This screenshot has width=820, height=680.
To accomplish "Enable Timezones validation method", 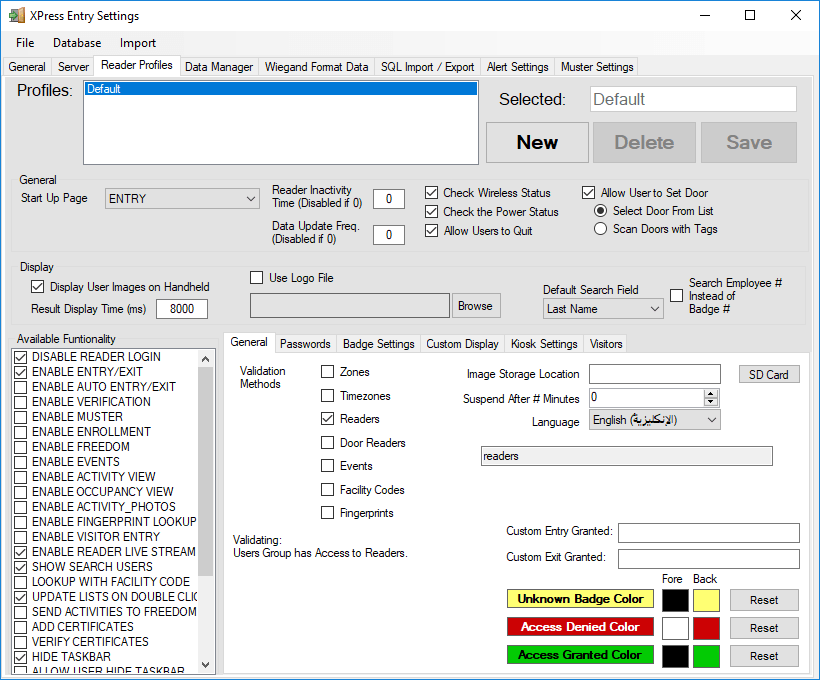I will tap(327, 395).
